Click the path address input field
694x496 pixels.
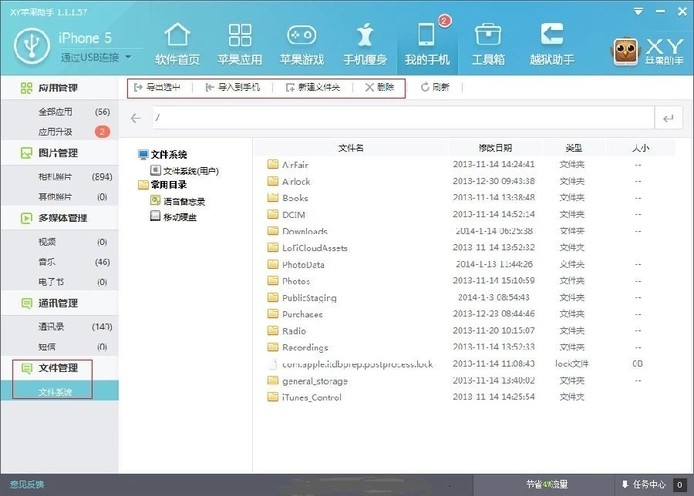point(404,118)
